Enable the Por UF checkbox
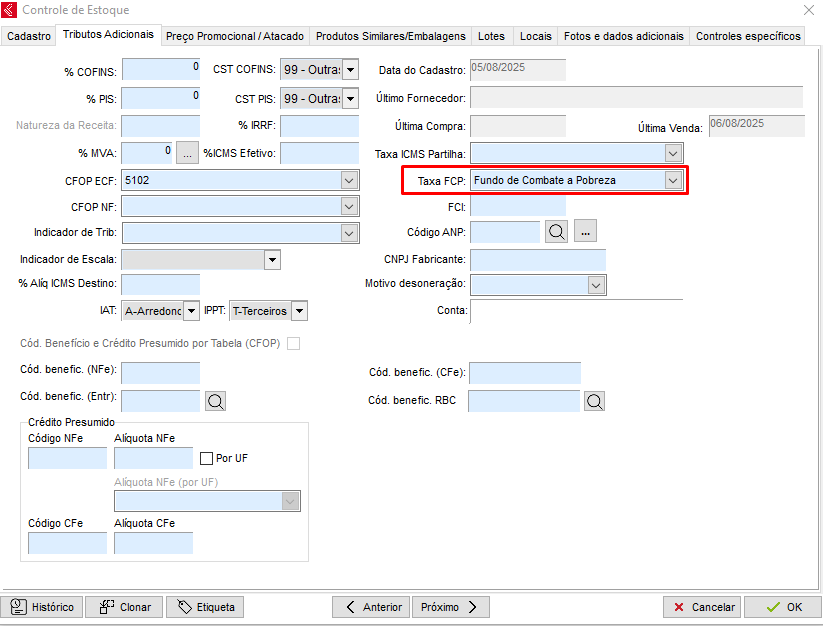 click(x=207, y=458)
